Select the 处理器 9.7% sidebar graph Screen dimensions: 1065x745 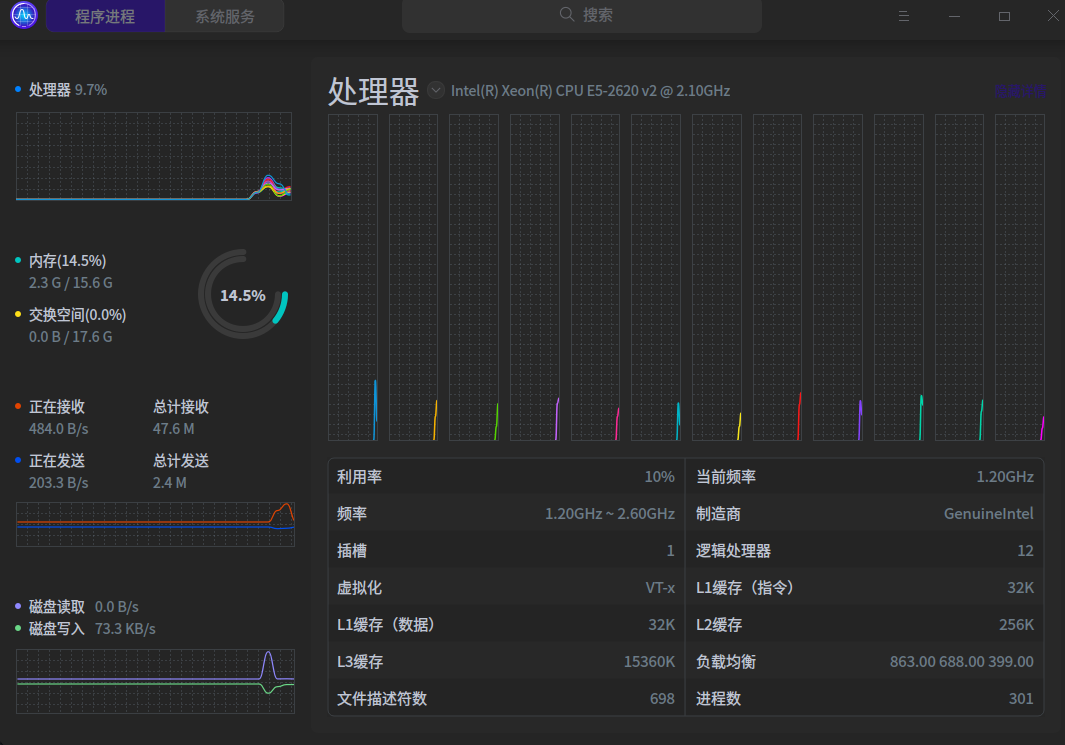point(154,156)
